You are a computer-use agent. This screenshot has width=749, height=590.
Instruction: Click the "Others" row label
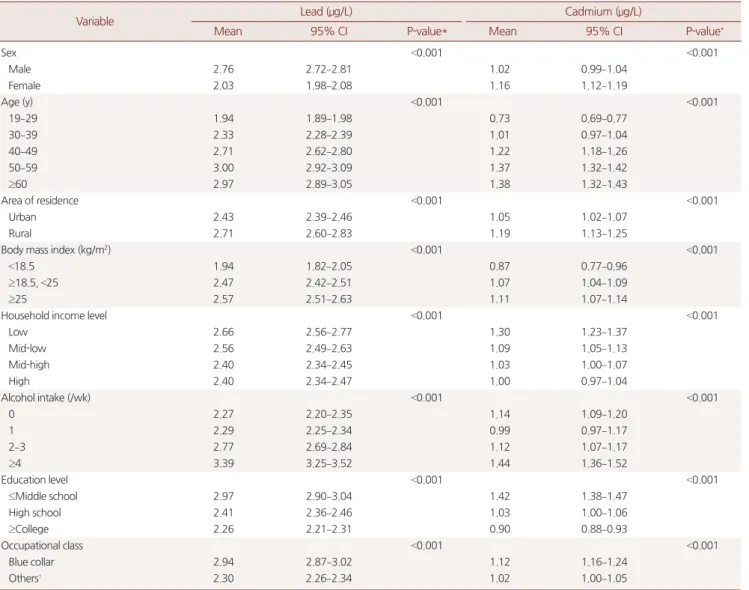(x=24, y=579)
